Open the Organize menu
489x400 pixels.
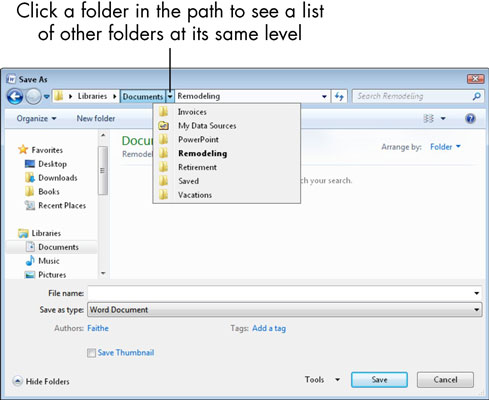coord(36,119)
